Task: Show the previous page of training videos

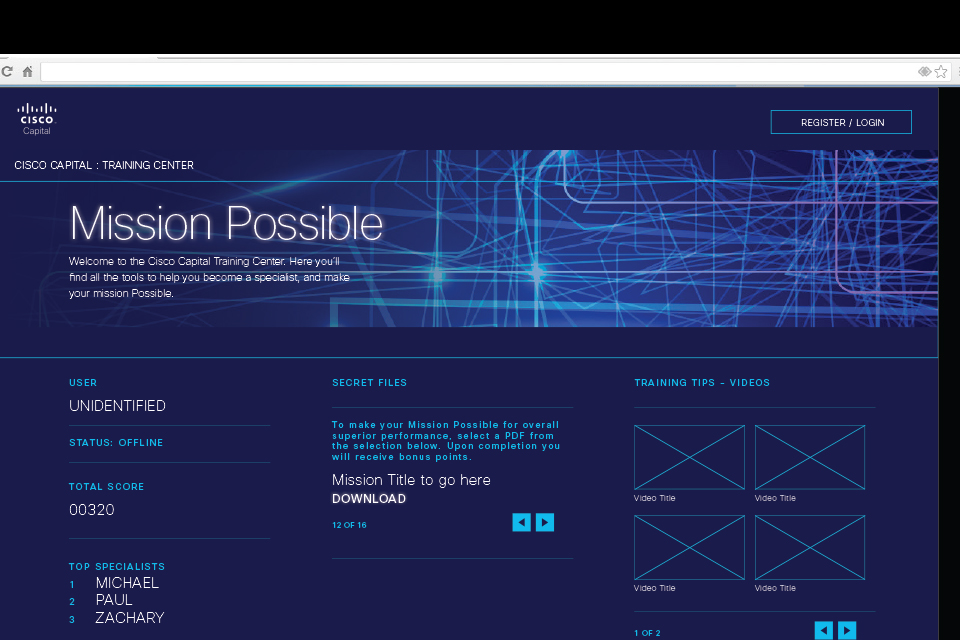Action: [x=824, y=630]
